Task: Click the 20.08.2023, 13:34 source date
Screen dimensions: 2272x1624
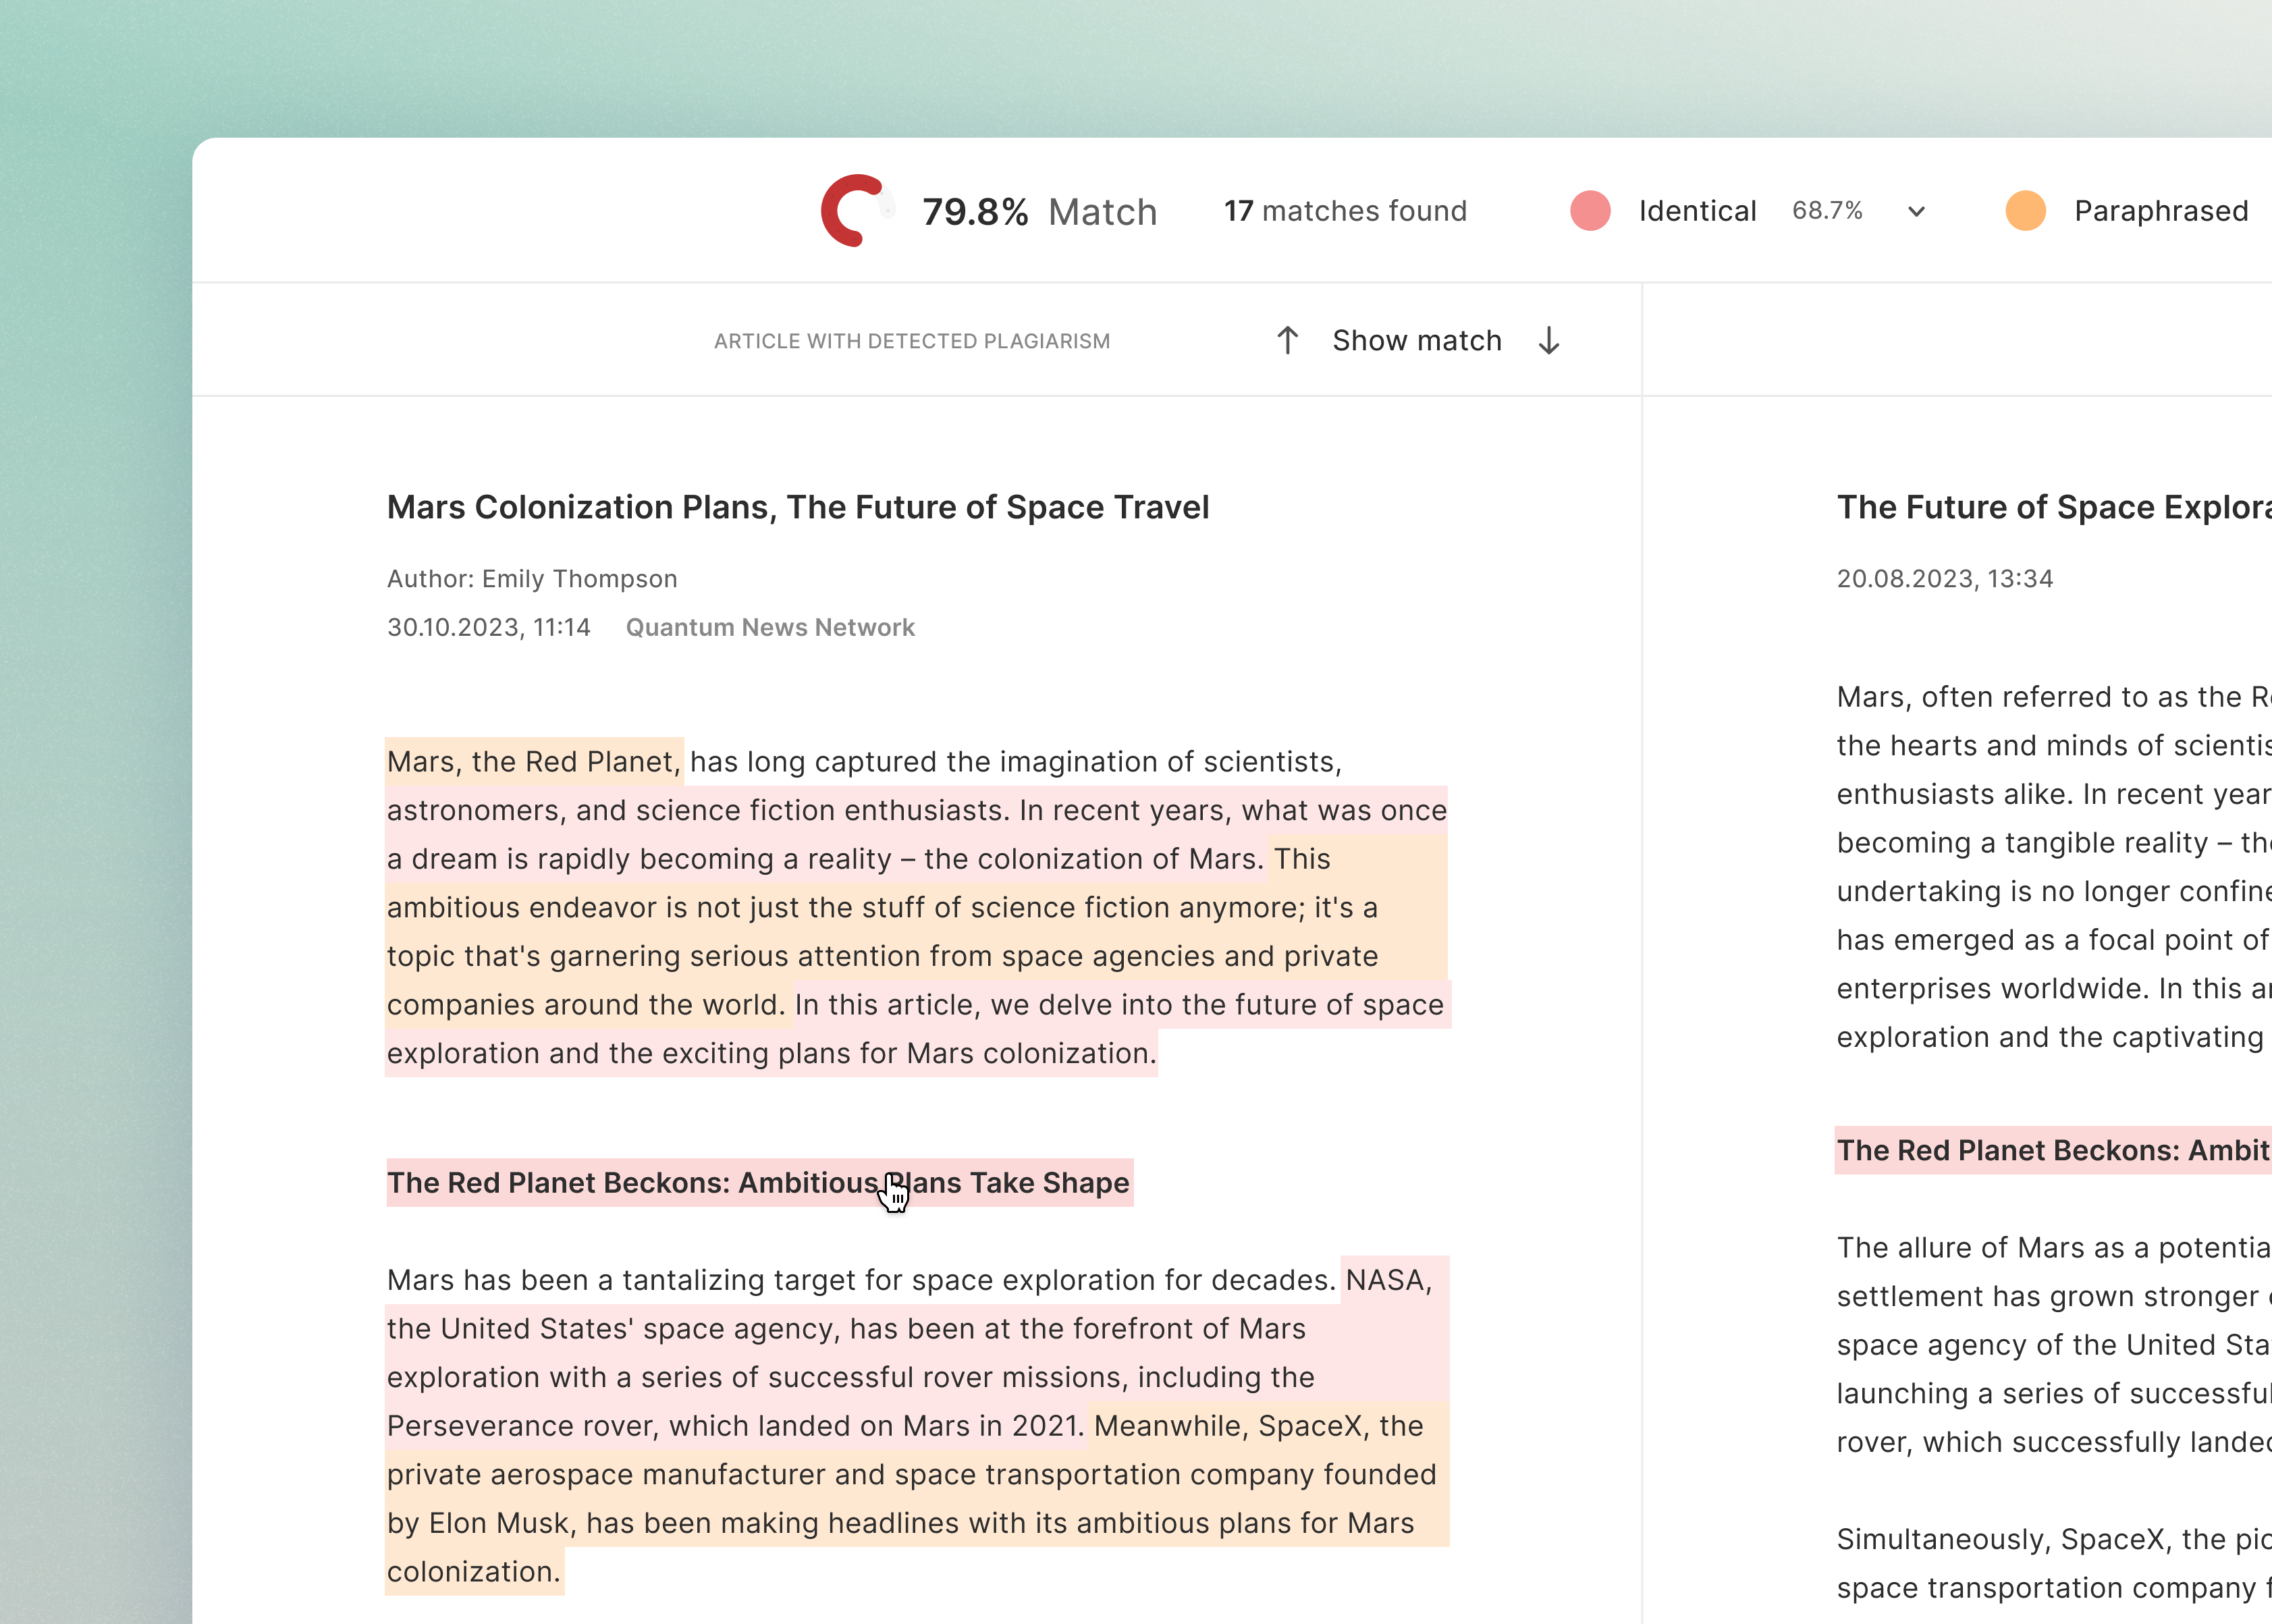Action: tap(1945, 579)
